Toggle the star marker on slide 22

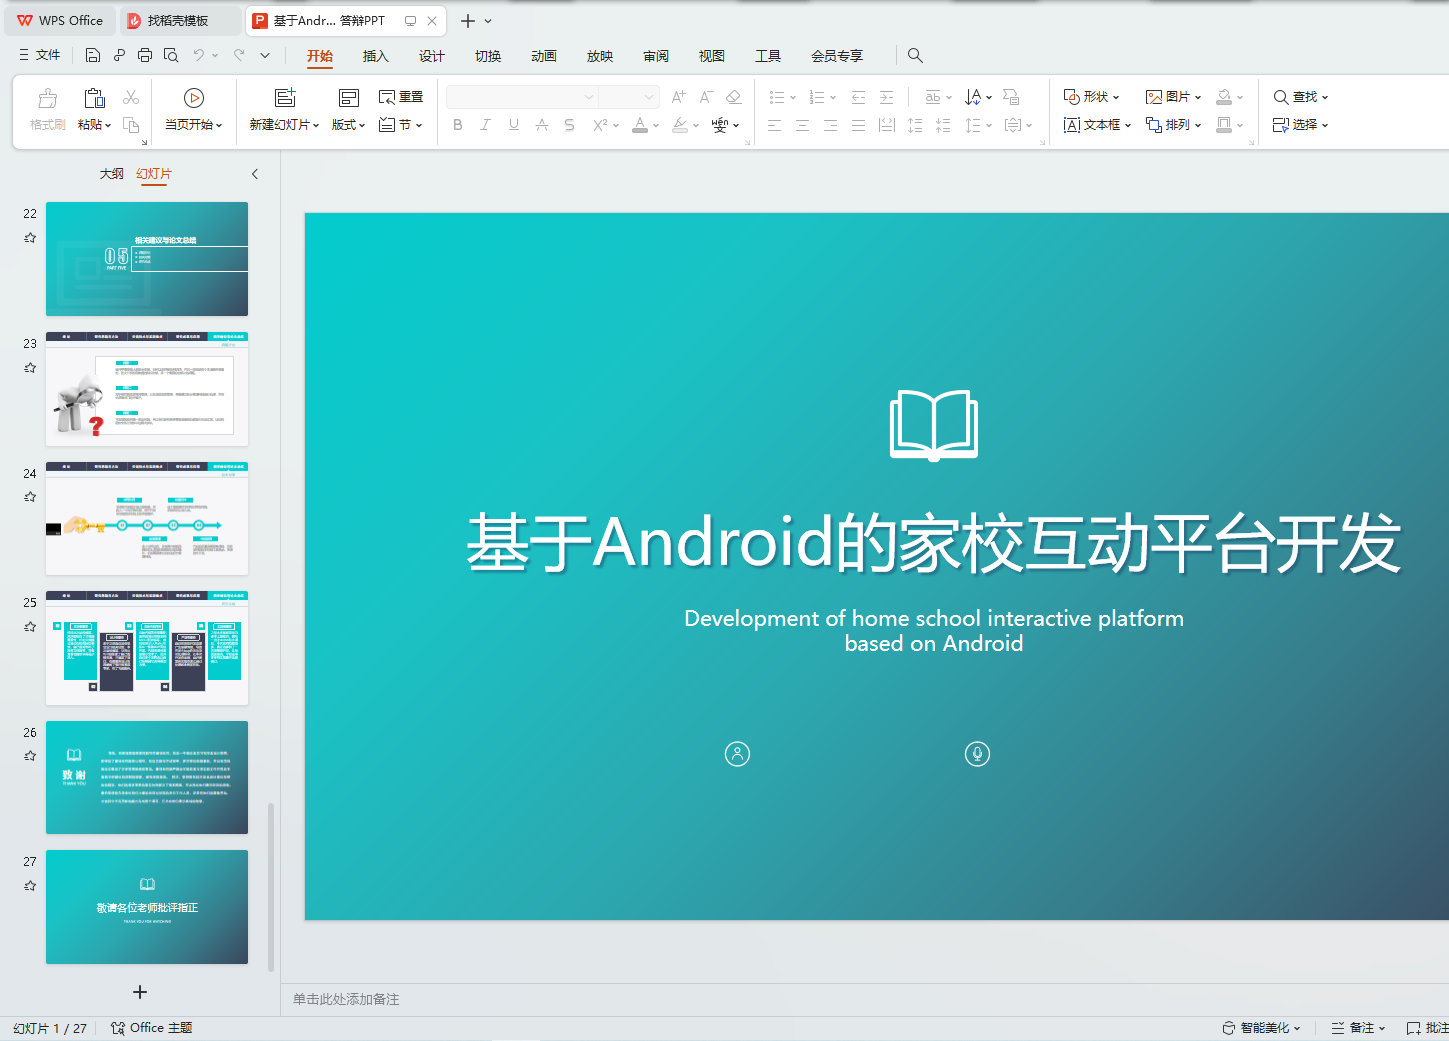click(30, 238)
